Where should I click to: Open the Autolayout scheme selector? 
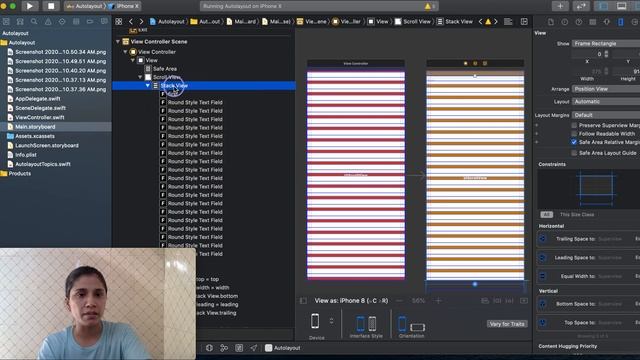[x=84, y=6]
